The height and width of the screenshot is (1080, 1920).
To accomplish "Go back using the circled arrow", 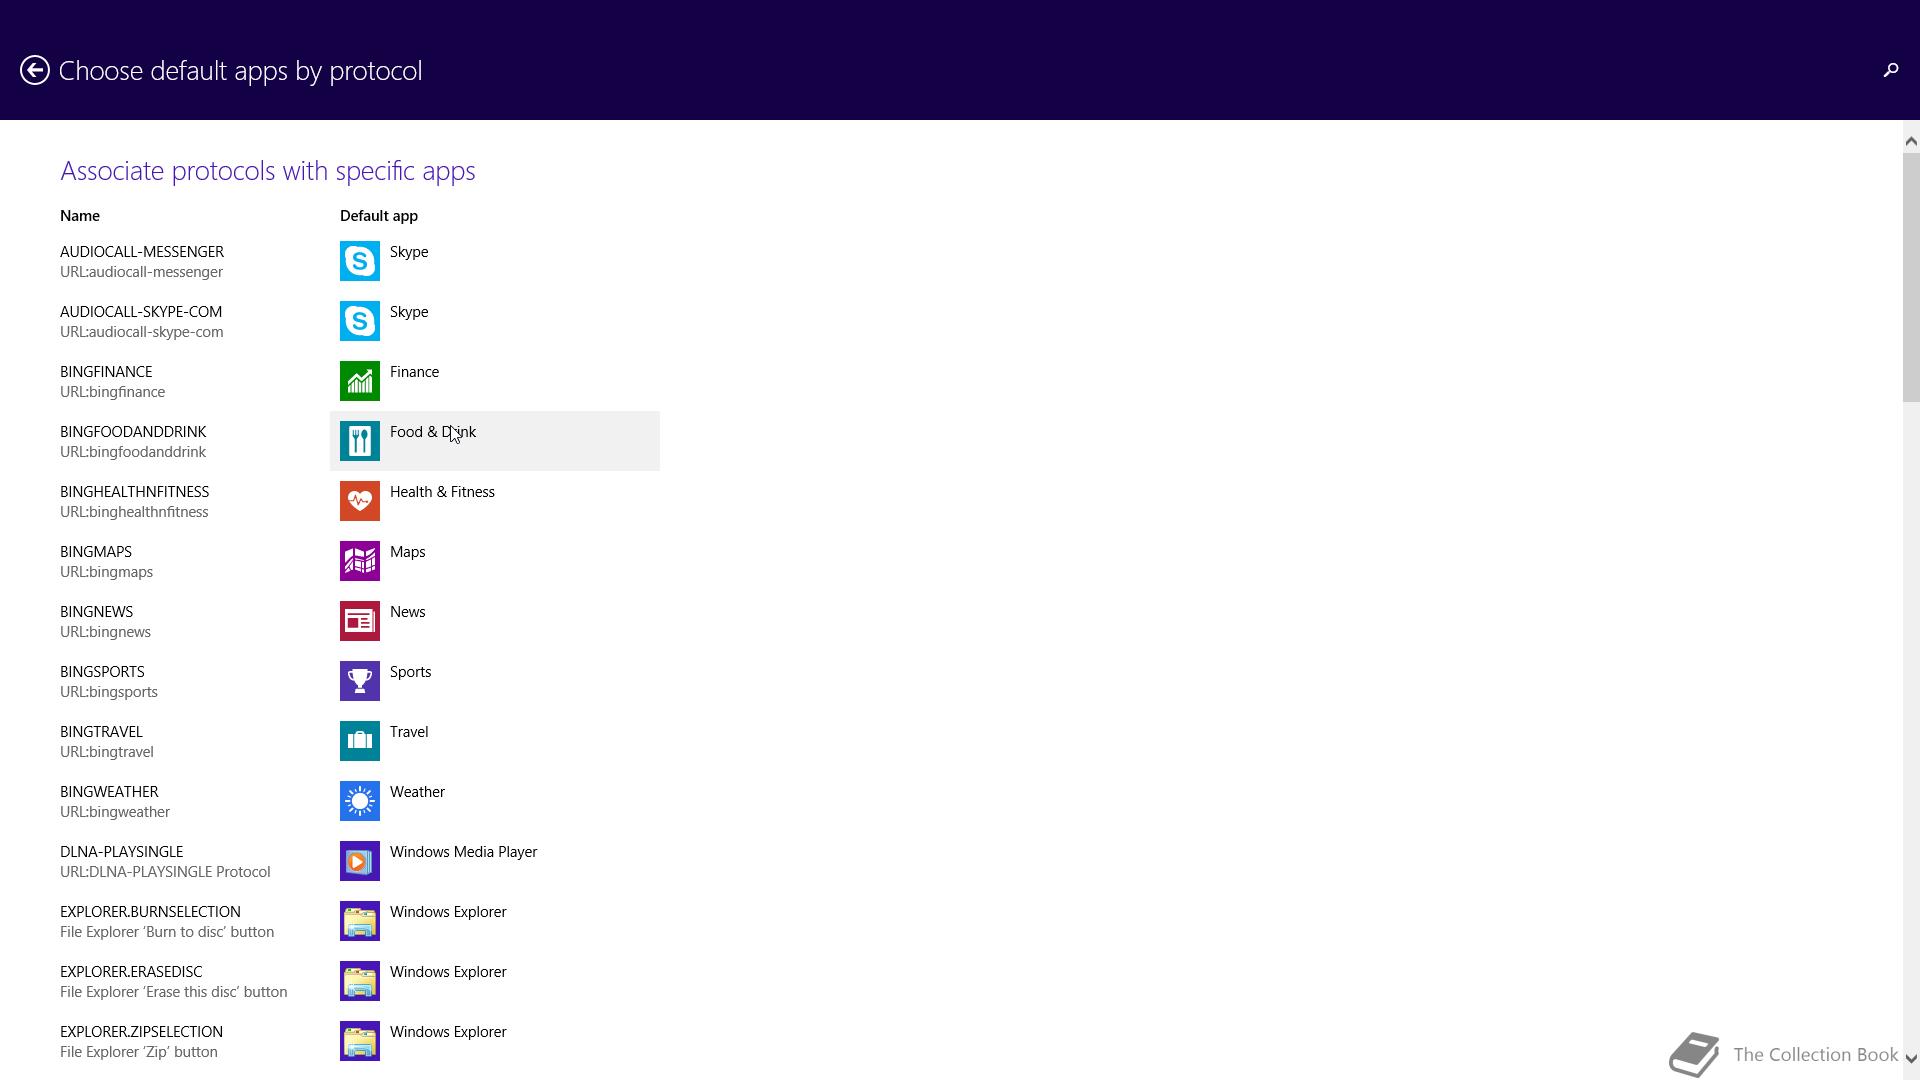I will (x=35, y=70).
